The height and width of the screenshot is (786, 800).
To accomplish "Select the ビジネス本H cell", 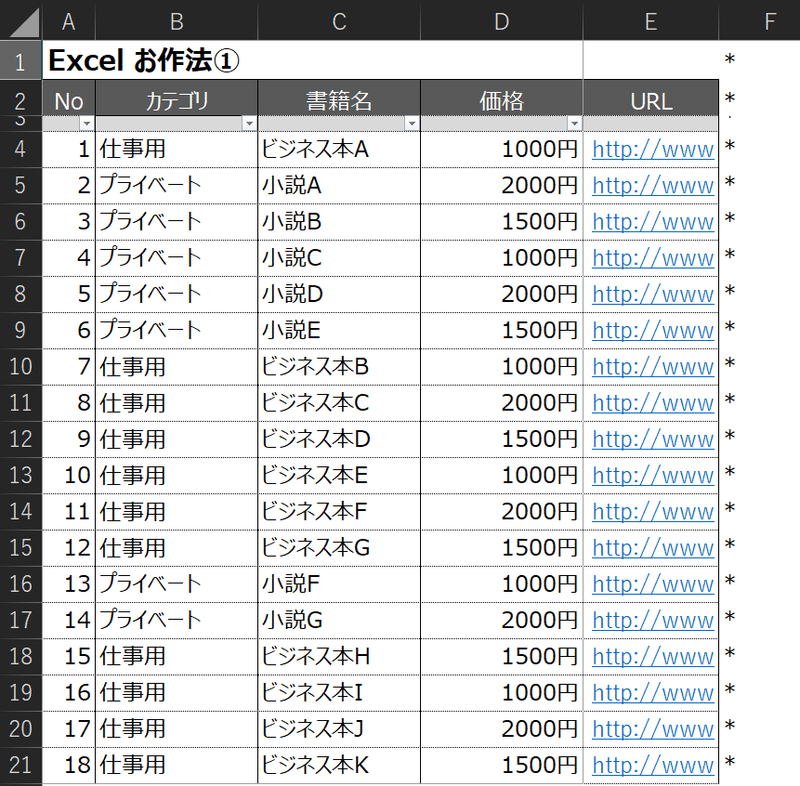I will pyautogui.click(x=339, y=656).
